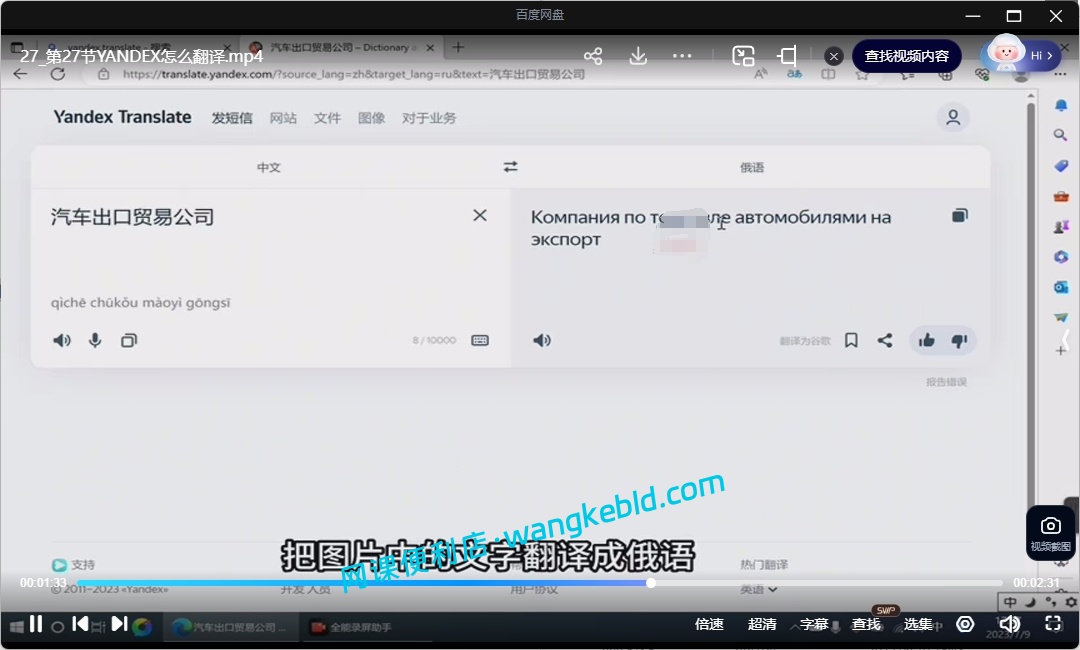Copy the Russian translation with the copy icon
This screenshot has width=1080, height=650.
(959, 216)
